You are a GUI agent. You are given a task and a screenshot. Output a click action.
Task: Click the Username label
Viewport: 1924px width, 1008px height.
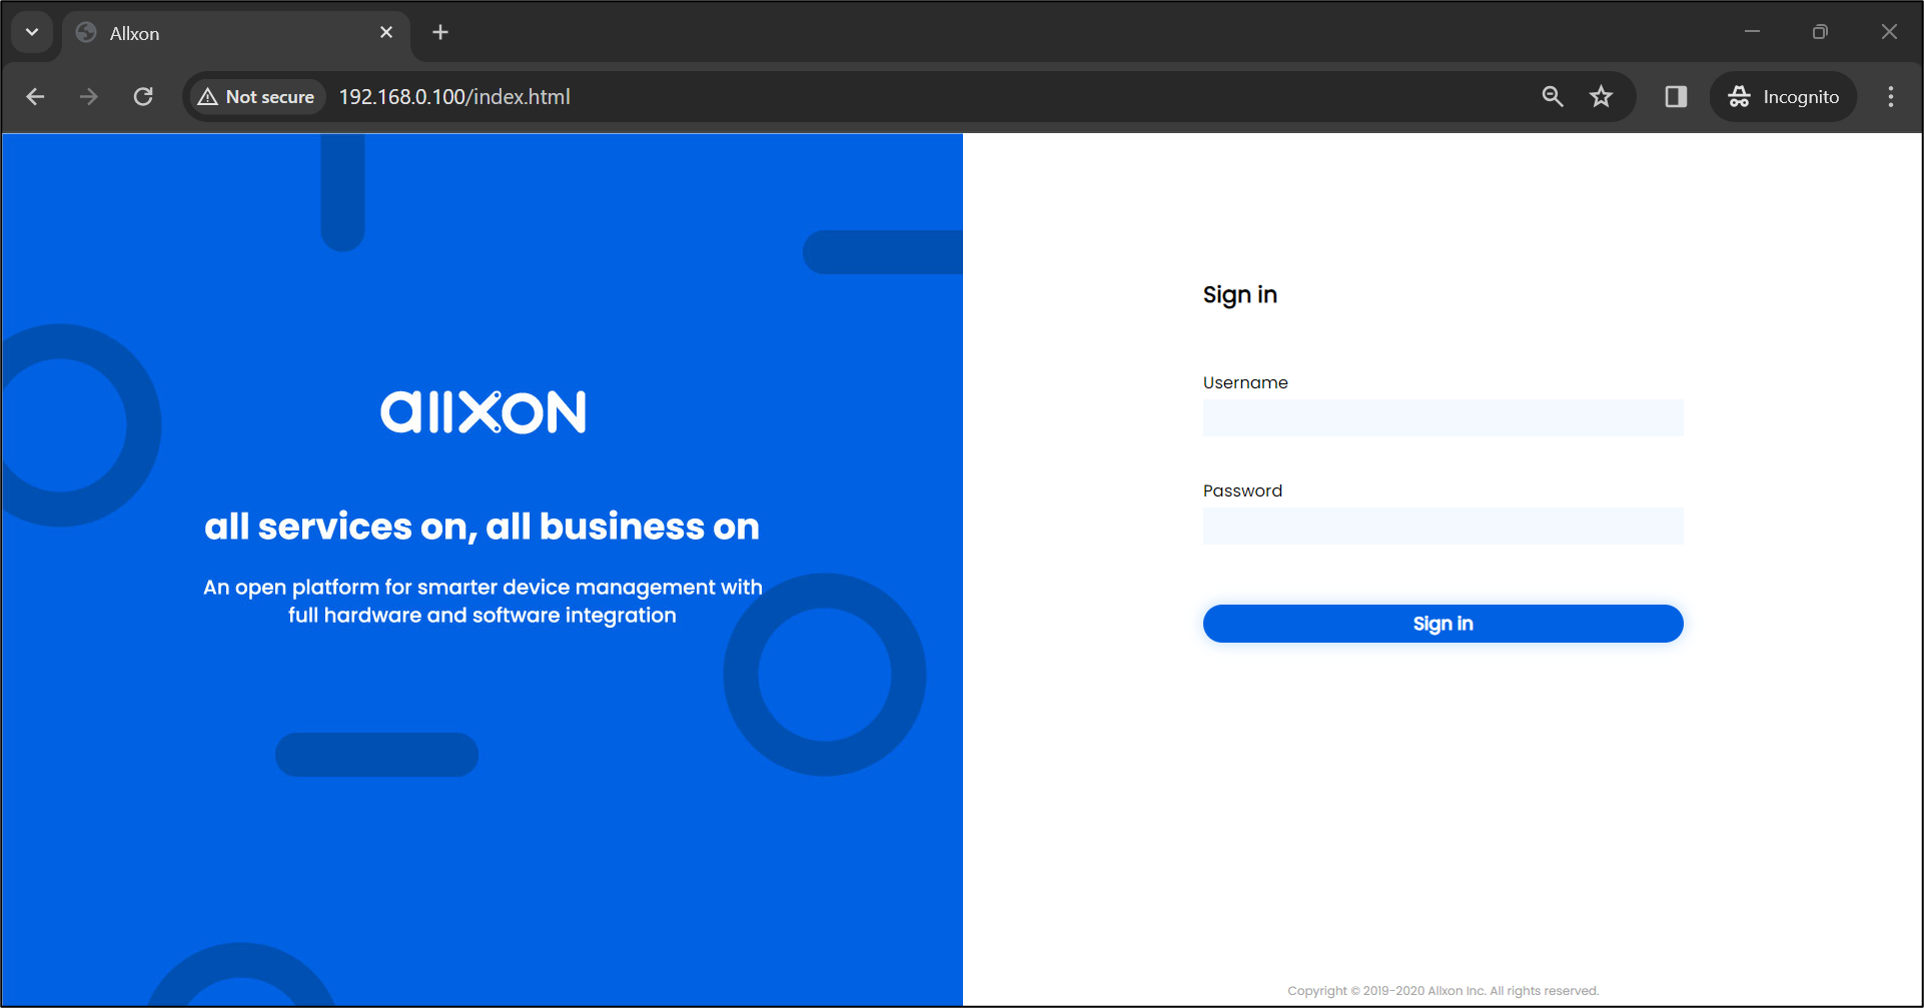point(1245,382)
